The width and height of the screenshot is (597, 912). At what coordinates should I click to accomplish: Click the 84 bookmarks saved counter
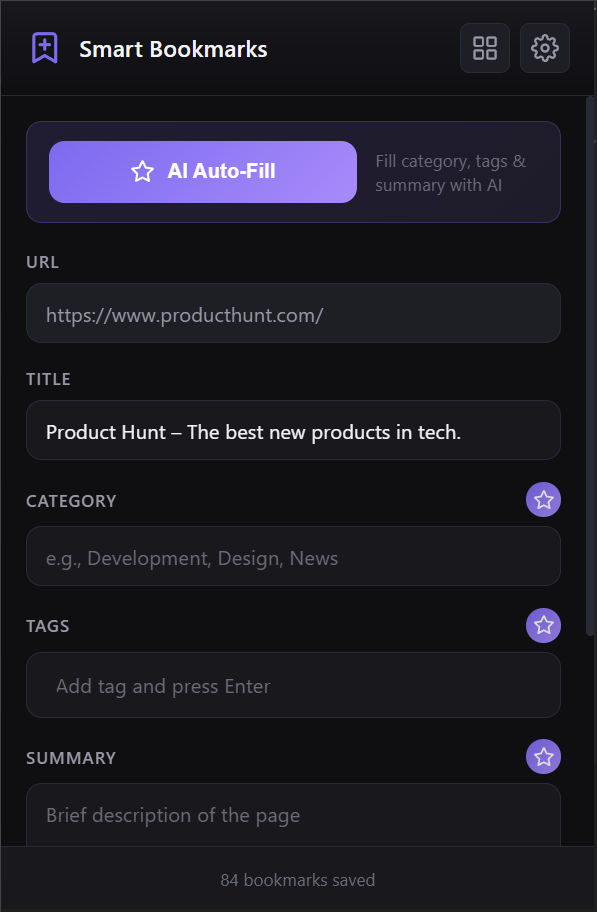click(297, 880)
